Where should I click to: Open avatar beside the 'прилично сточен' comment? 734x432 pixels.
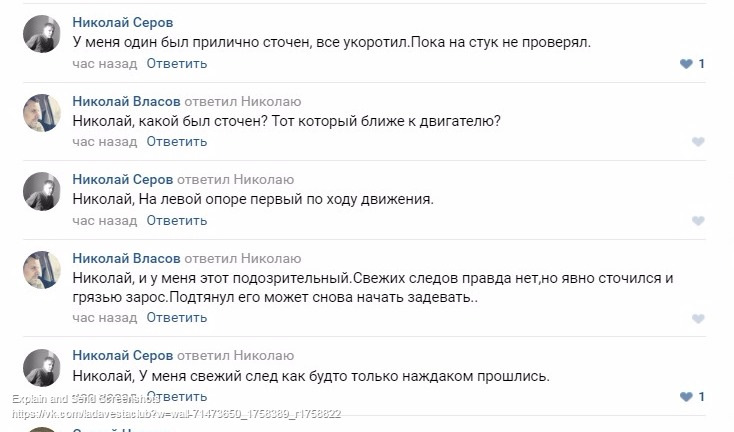point(42,35)
